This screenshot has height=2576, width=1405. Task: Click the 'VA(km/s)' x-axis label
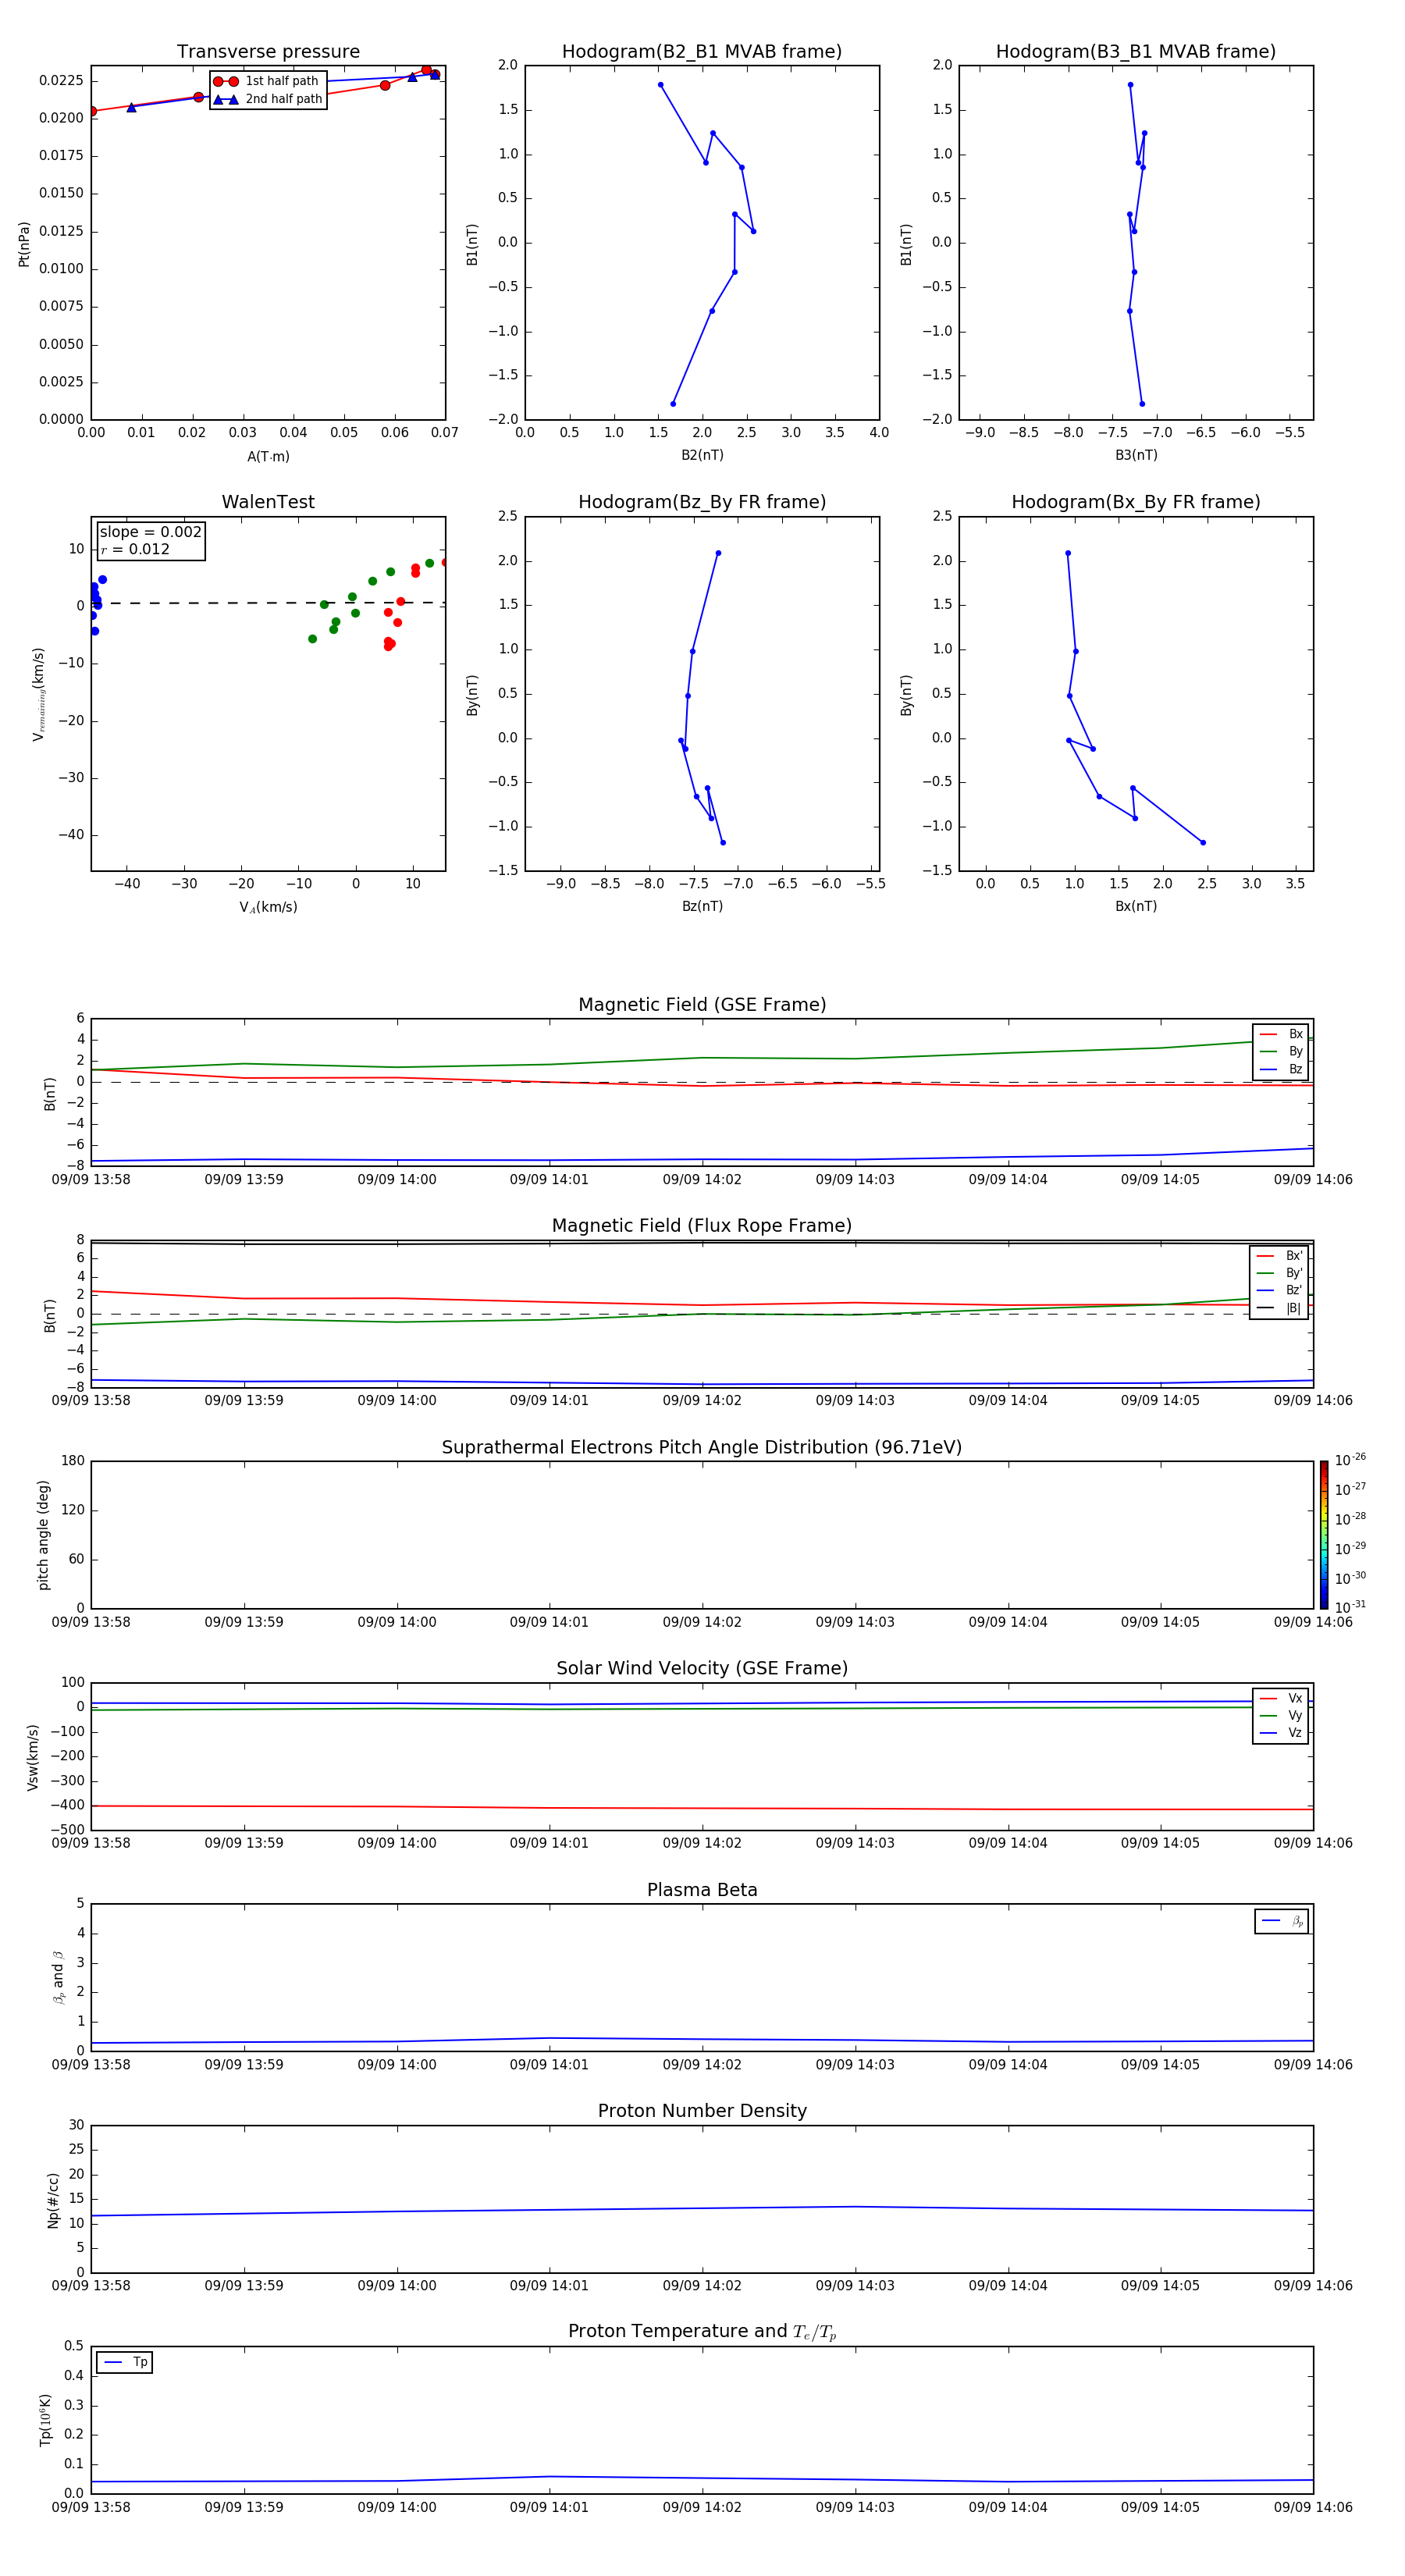coord(268,907)
